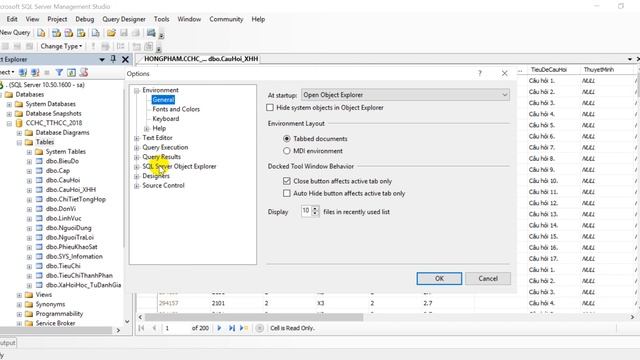Screen dimensions: 640x360
Task: Click the horizontal scrollbar of results grid
Action: [254, 317]
